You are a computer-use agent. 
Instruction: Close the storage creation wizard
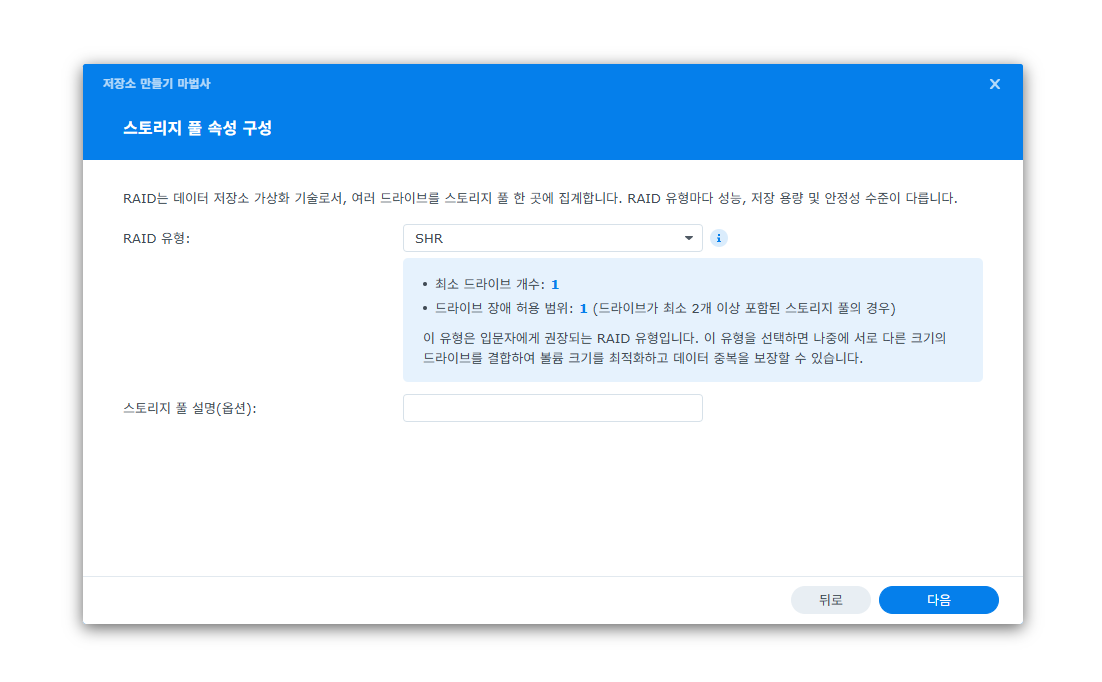pos(994,84)
